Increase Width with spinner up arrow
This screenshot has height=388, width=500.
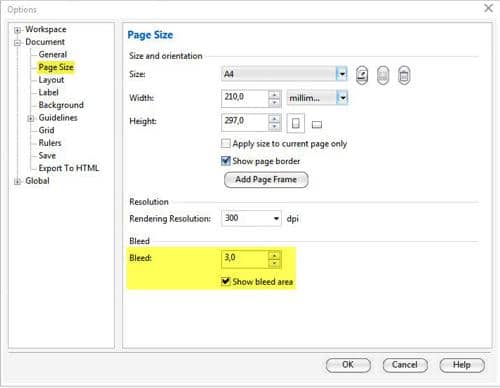coord(274,95)
